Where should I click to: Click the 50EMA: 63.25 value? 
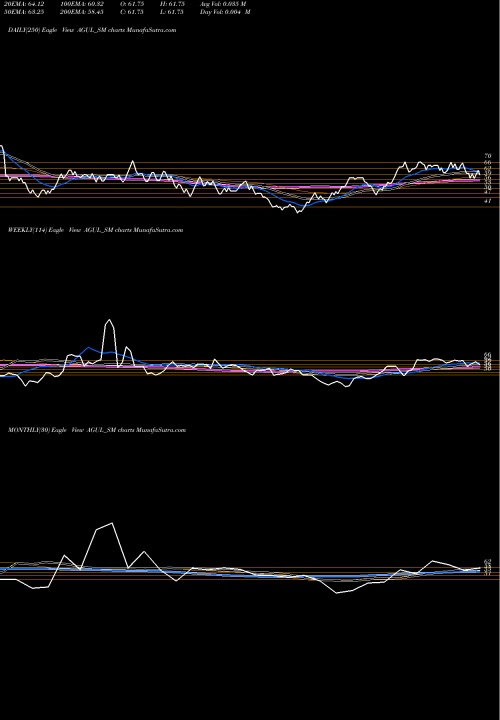click(x=24, y=12)
